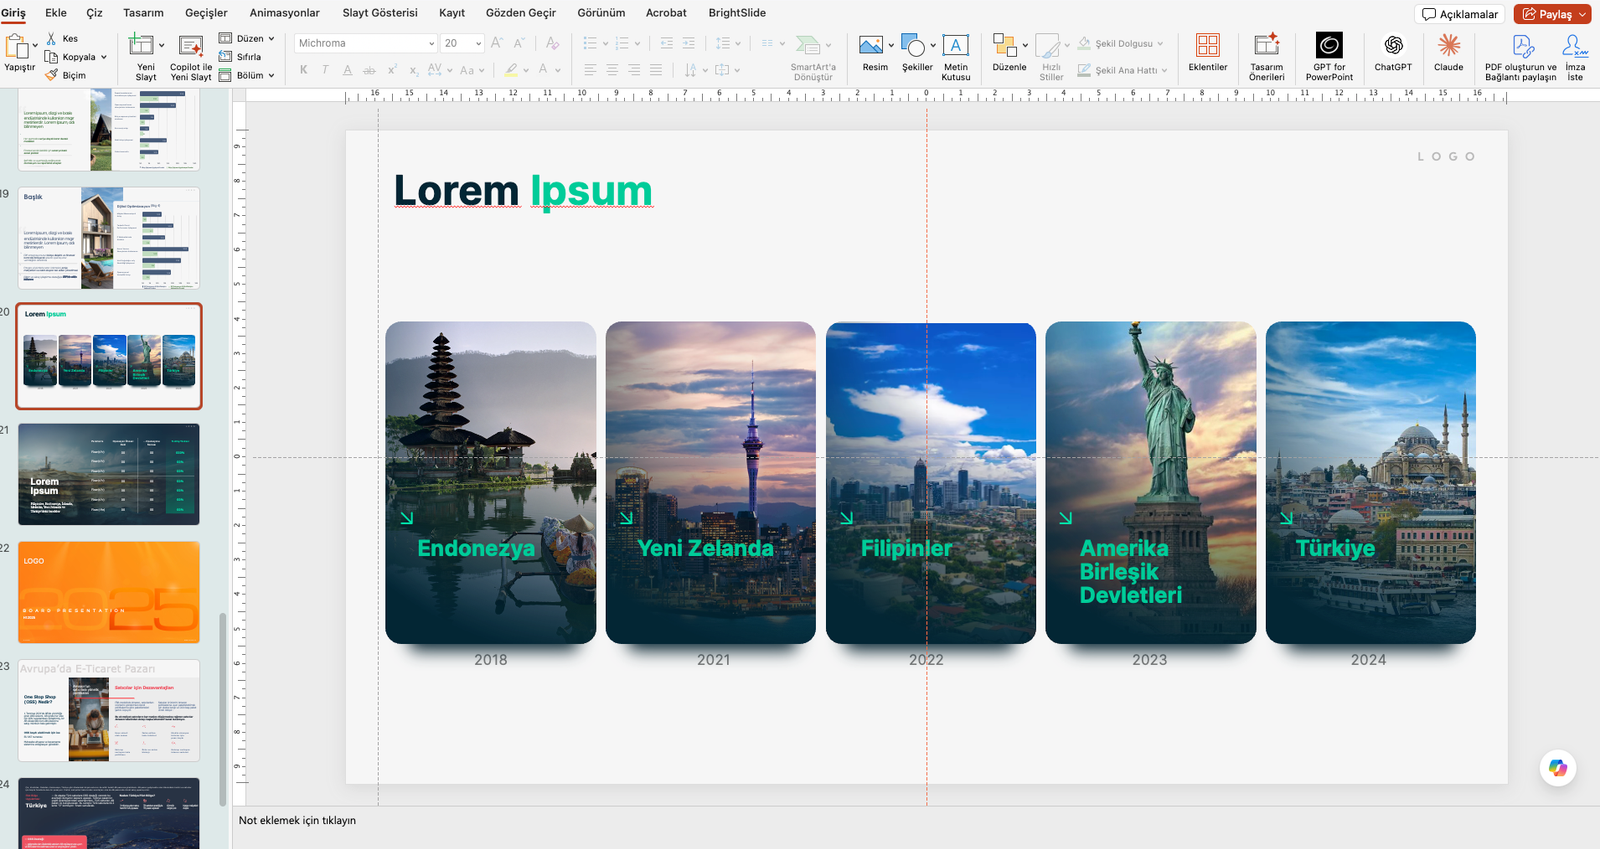
Task: Toggle underline formatting
Action: (x=347, y=70)
